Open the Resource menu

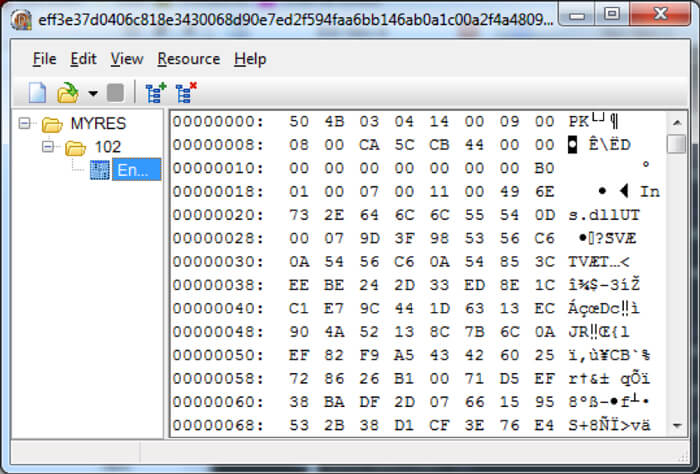[x=188, y=59]
